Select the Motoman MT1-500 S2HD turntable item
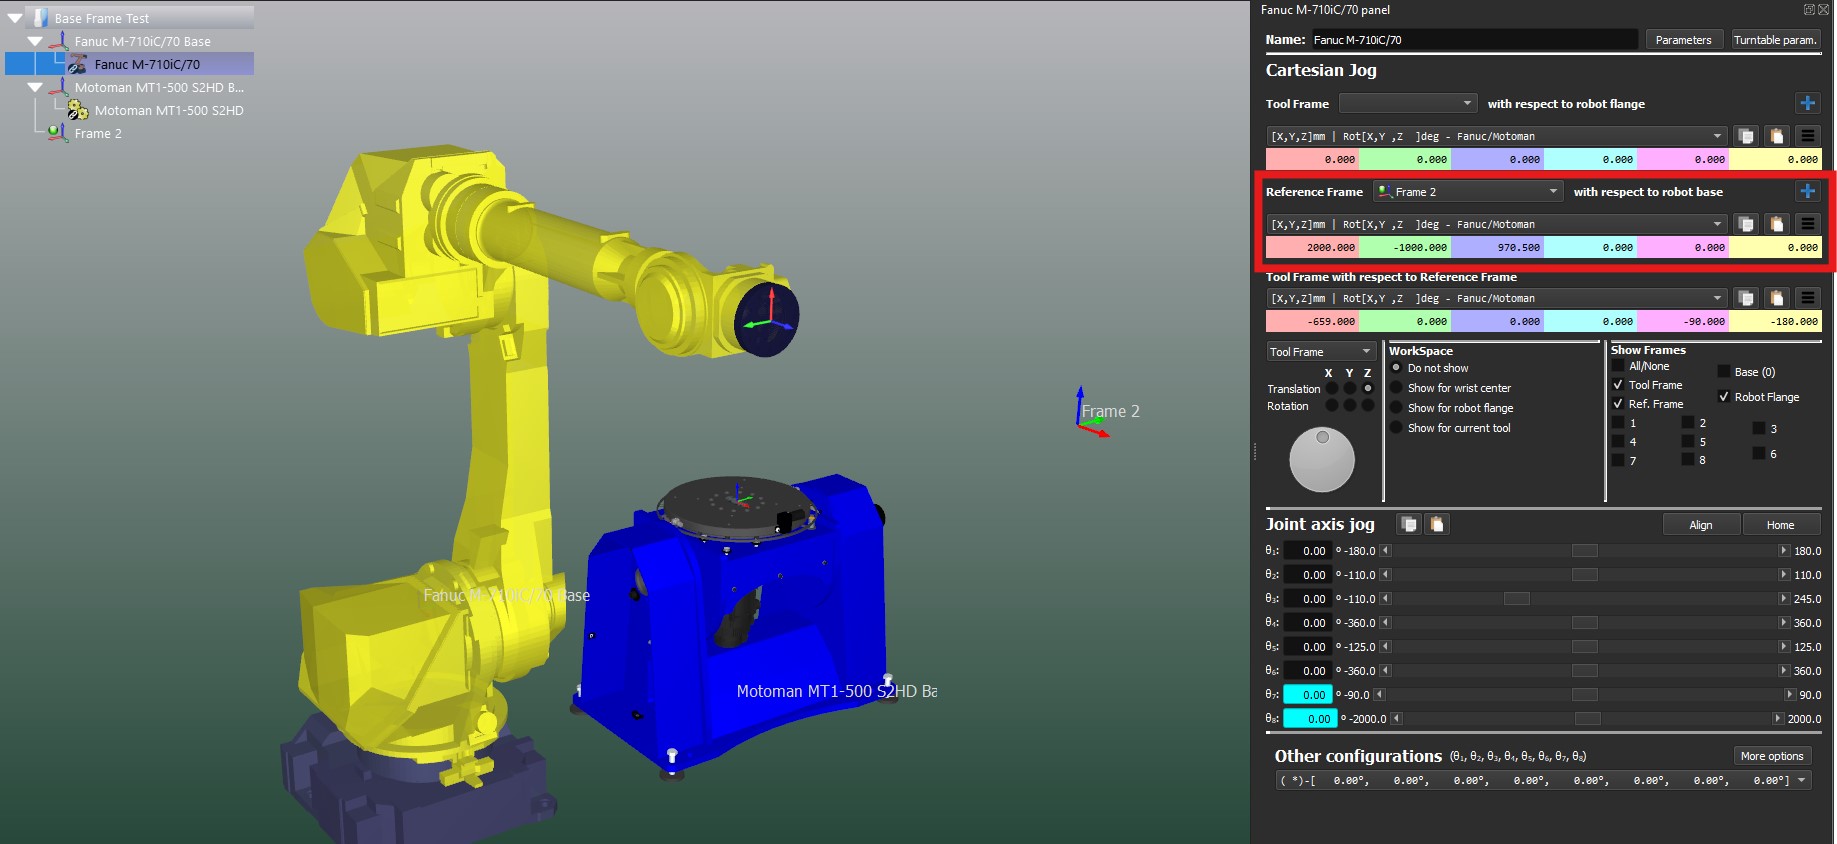Image resolution: width=1837 pixels, height=844 pixels. (168, 111)
